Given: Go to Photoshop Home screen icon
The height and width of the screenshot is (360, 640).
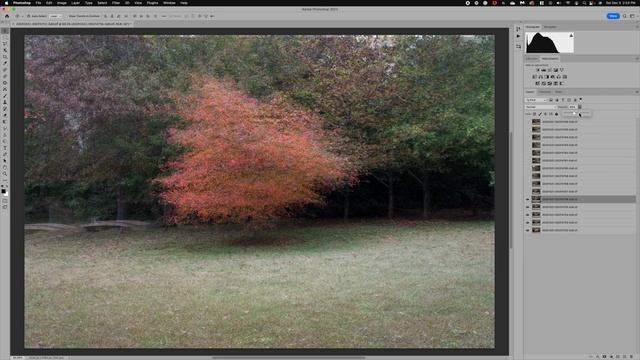Looking at the screenshot, I should point(7,16).
